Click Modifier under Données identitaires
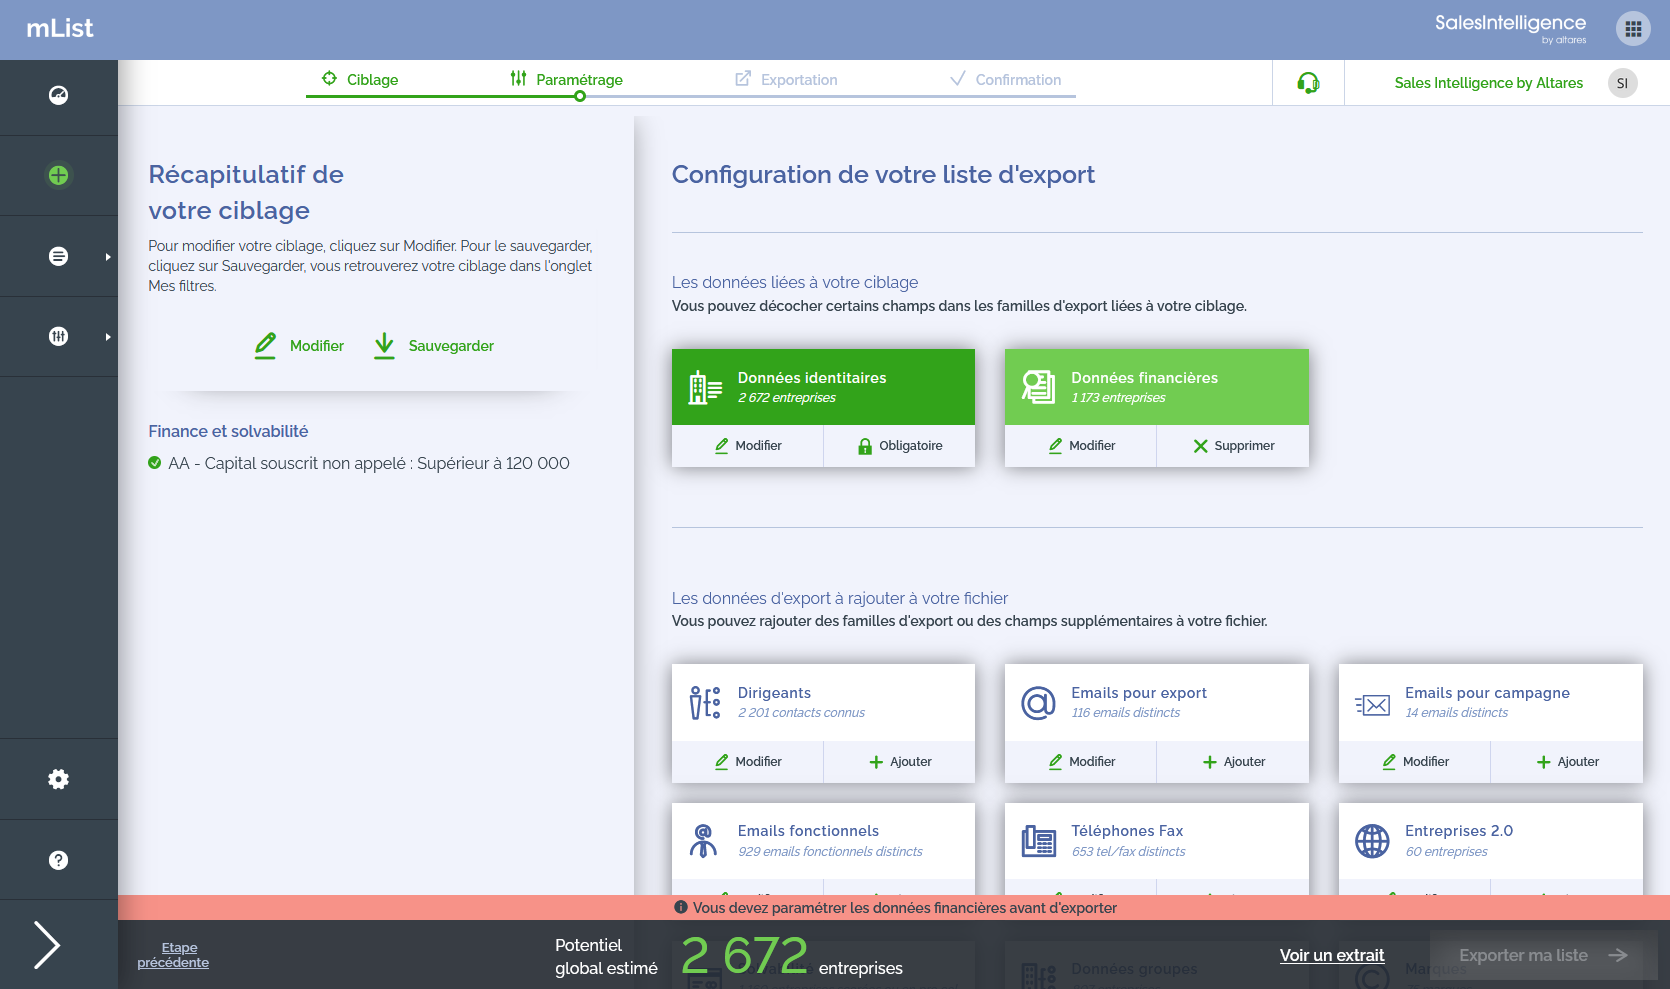The width and height of the screenshot is (1670, 989). click(x=748, y=446)
